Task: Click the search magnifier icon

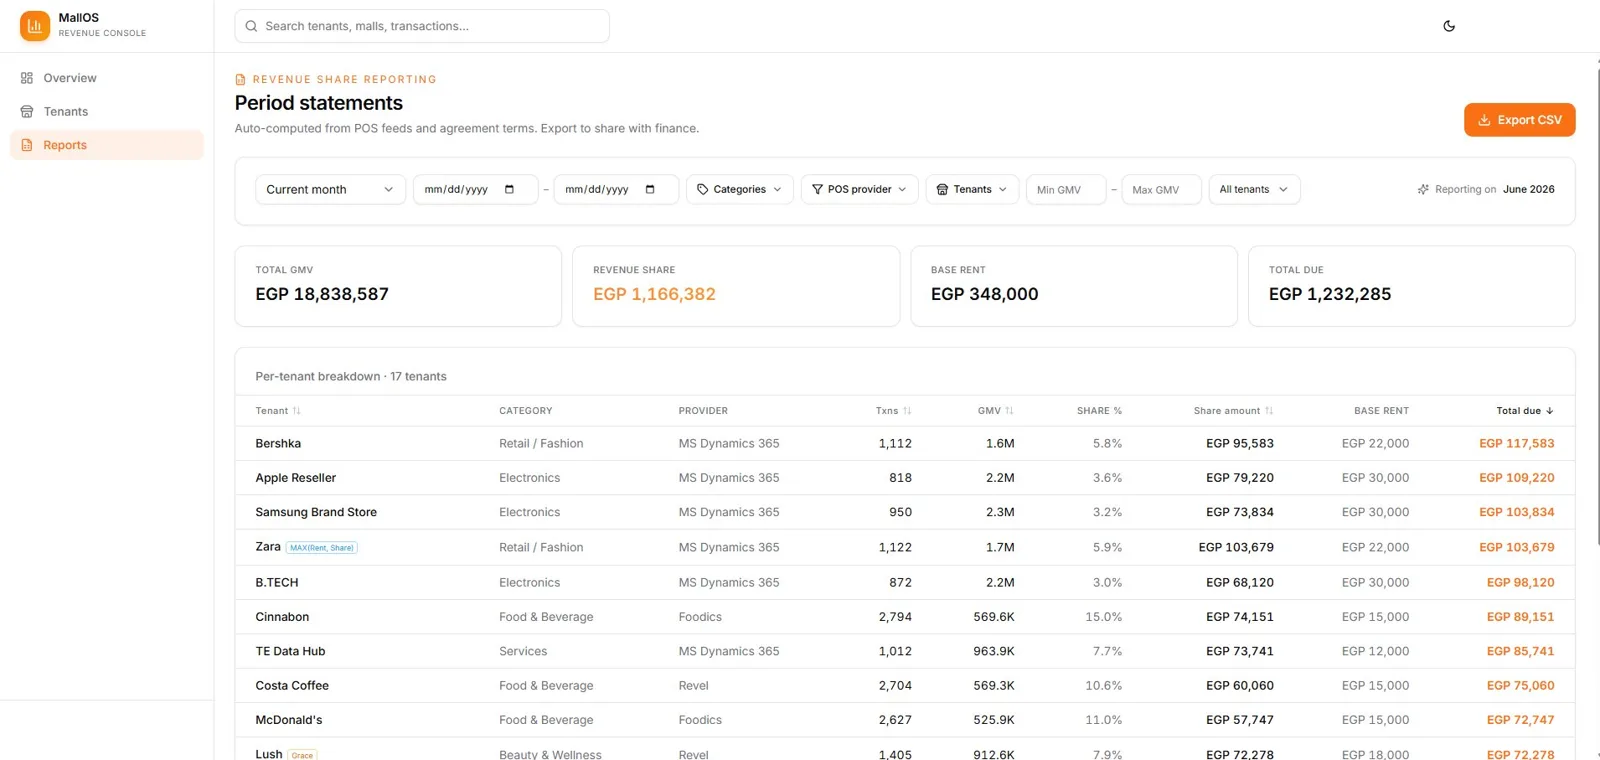Action: point(251,26)
